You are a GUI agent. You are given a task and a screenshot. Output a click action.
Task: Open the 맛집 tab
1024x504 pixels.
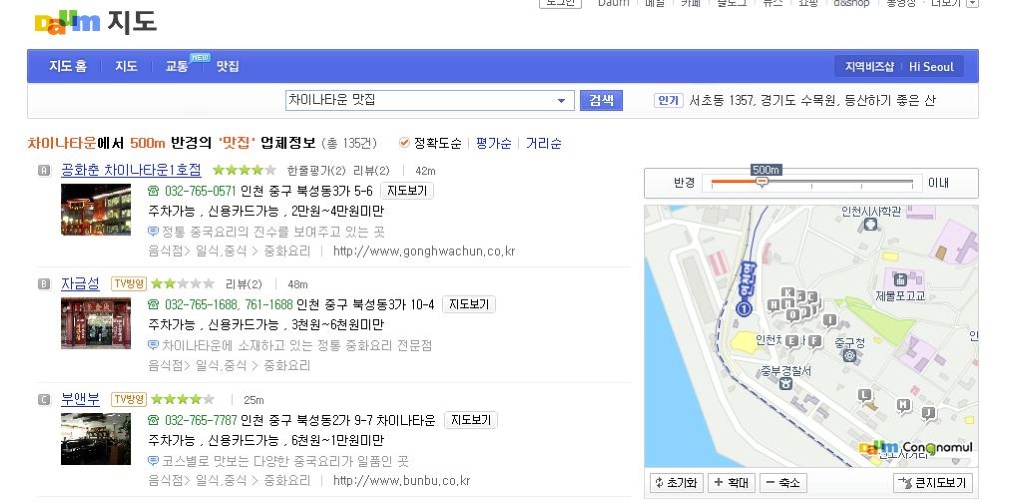228,66
